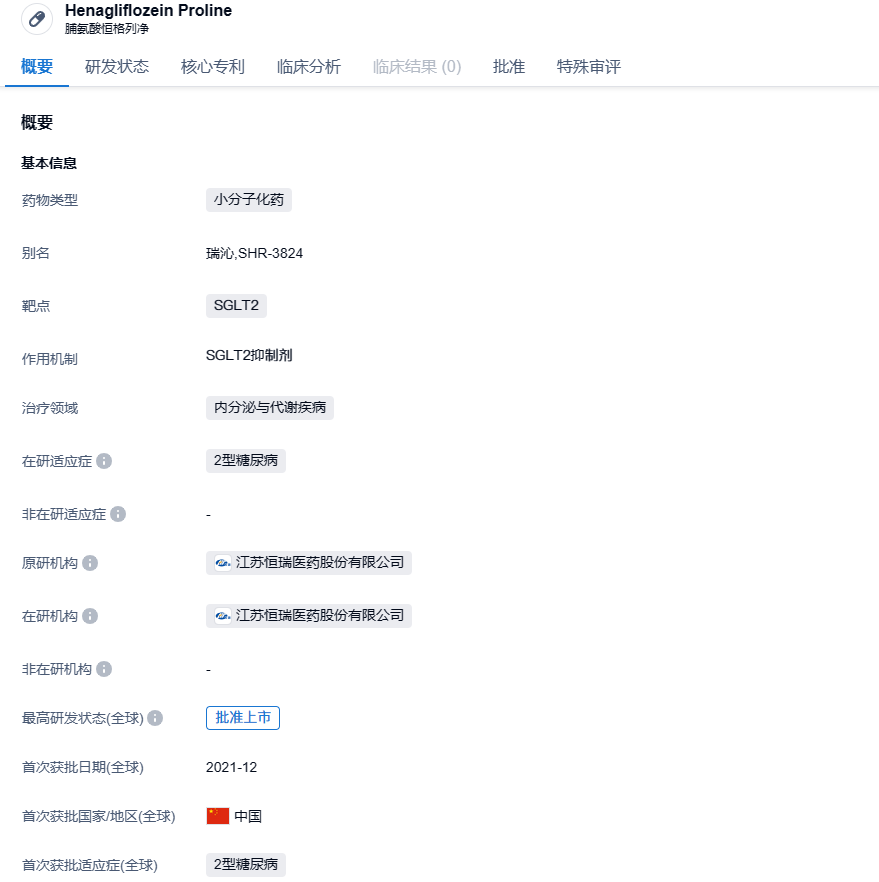This screenshot has height=882, width=879.
Task: Click the 批准上市 status badge
Action: click(x=243, y=718)
